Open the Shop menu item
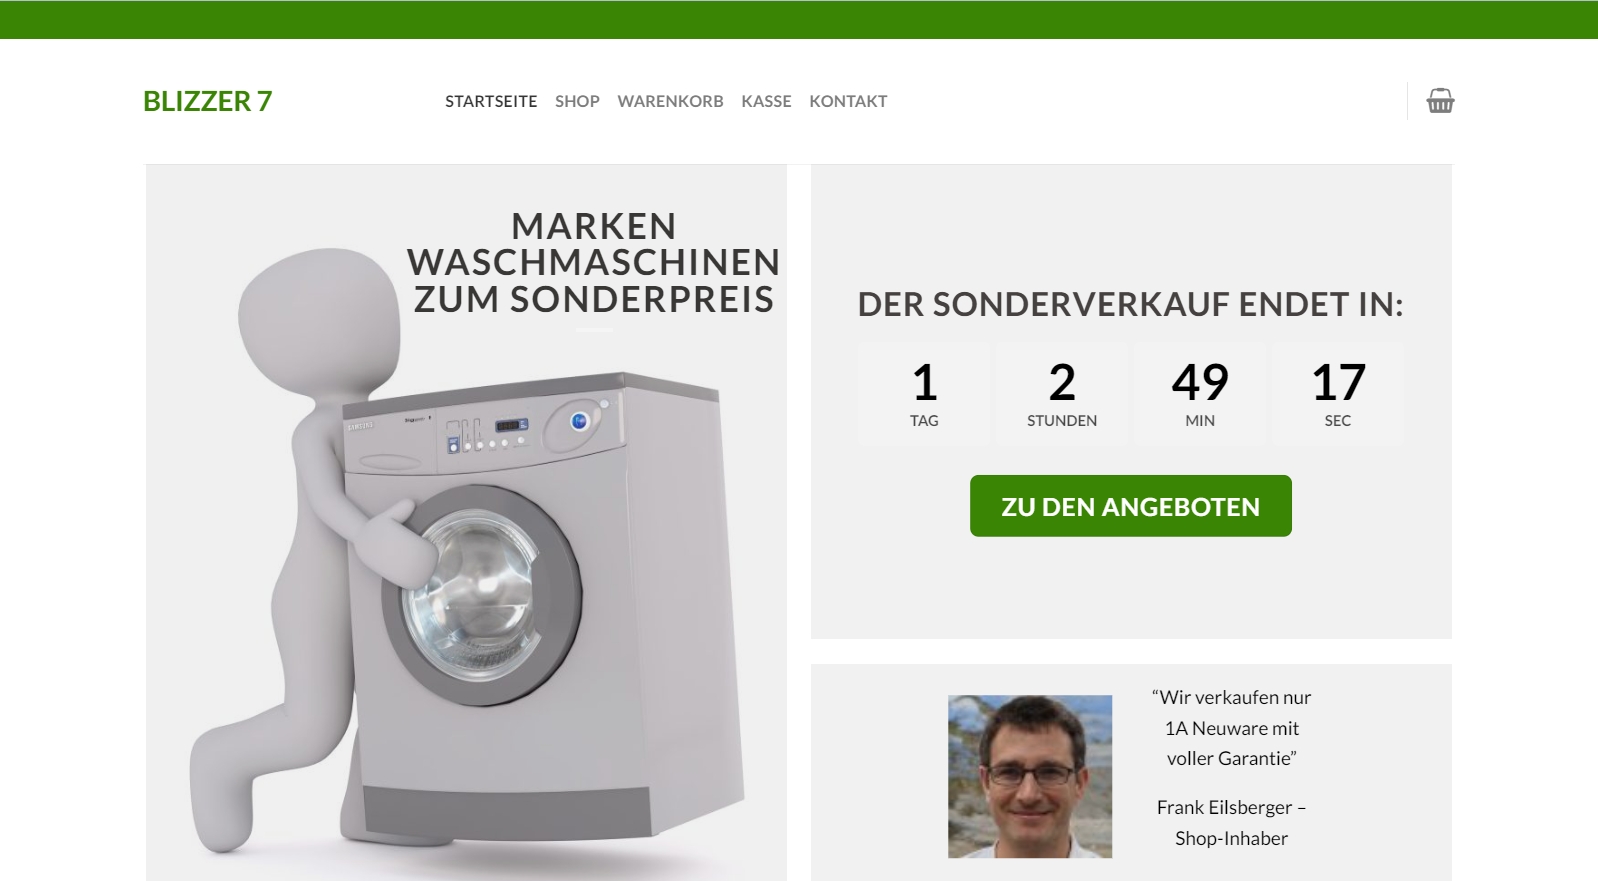 pos(577,101)
